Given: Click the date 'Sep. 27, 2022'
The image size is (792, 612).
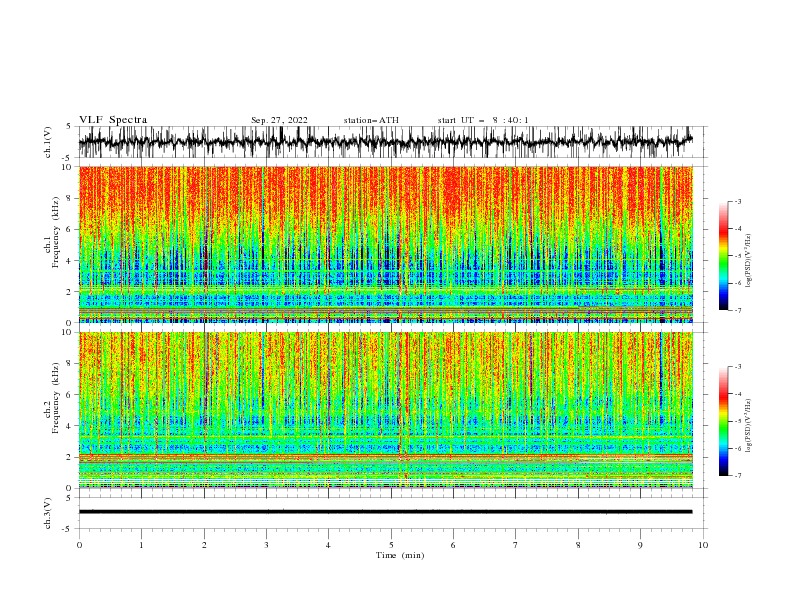Looking at the screenshot, I should (x=279, y=120).
